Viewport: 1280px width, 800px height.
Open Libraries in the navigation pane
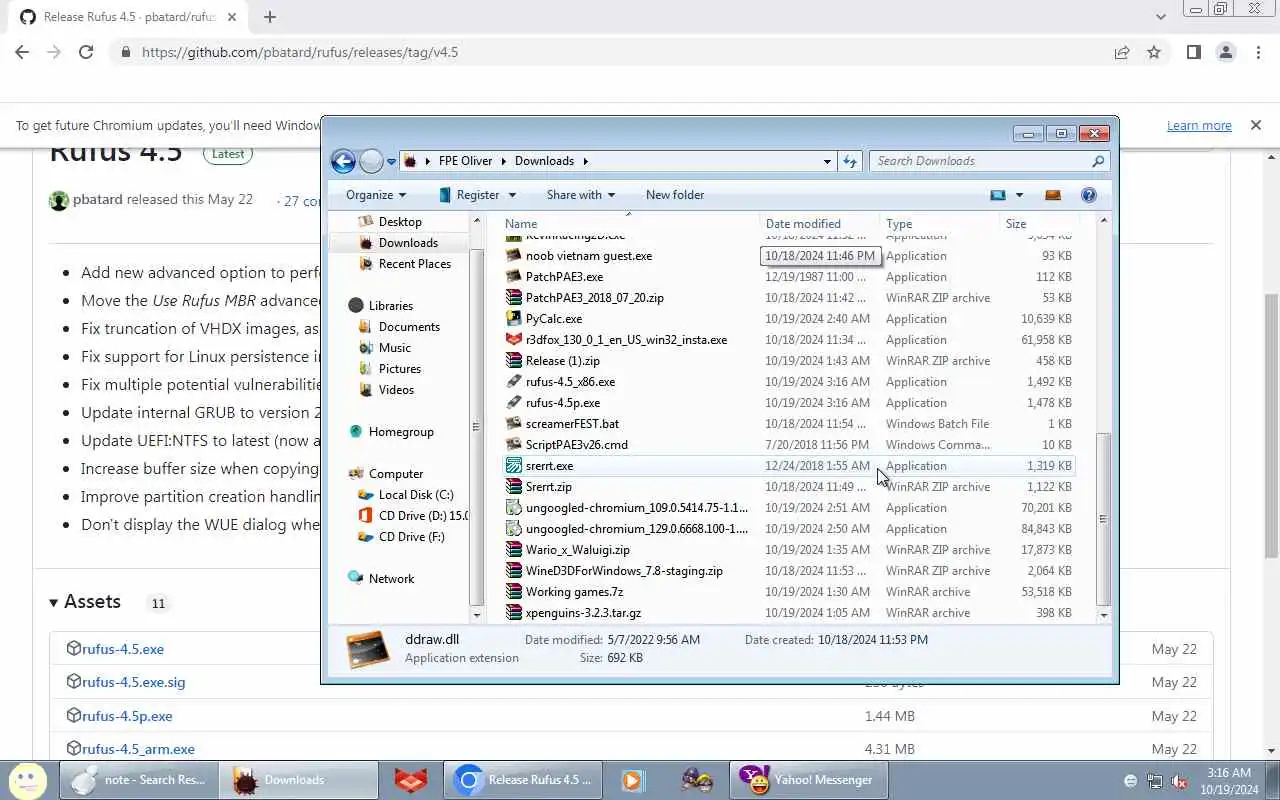(x=390, y=306)
